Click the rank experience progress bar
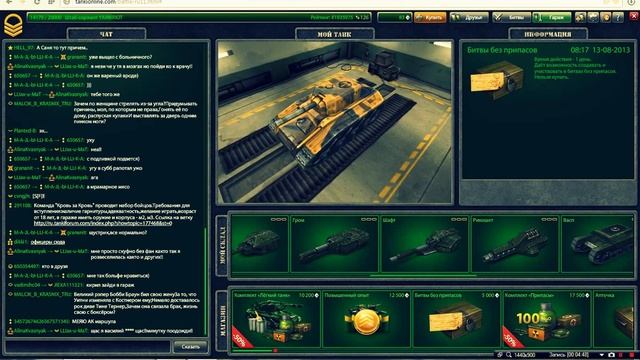640x360 pixels. [199, 18]
